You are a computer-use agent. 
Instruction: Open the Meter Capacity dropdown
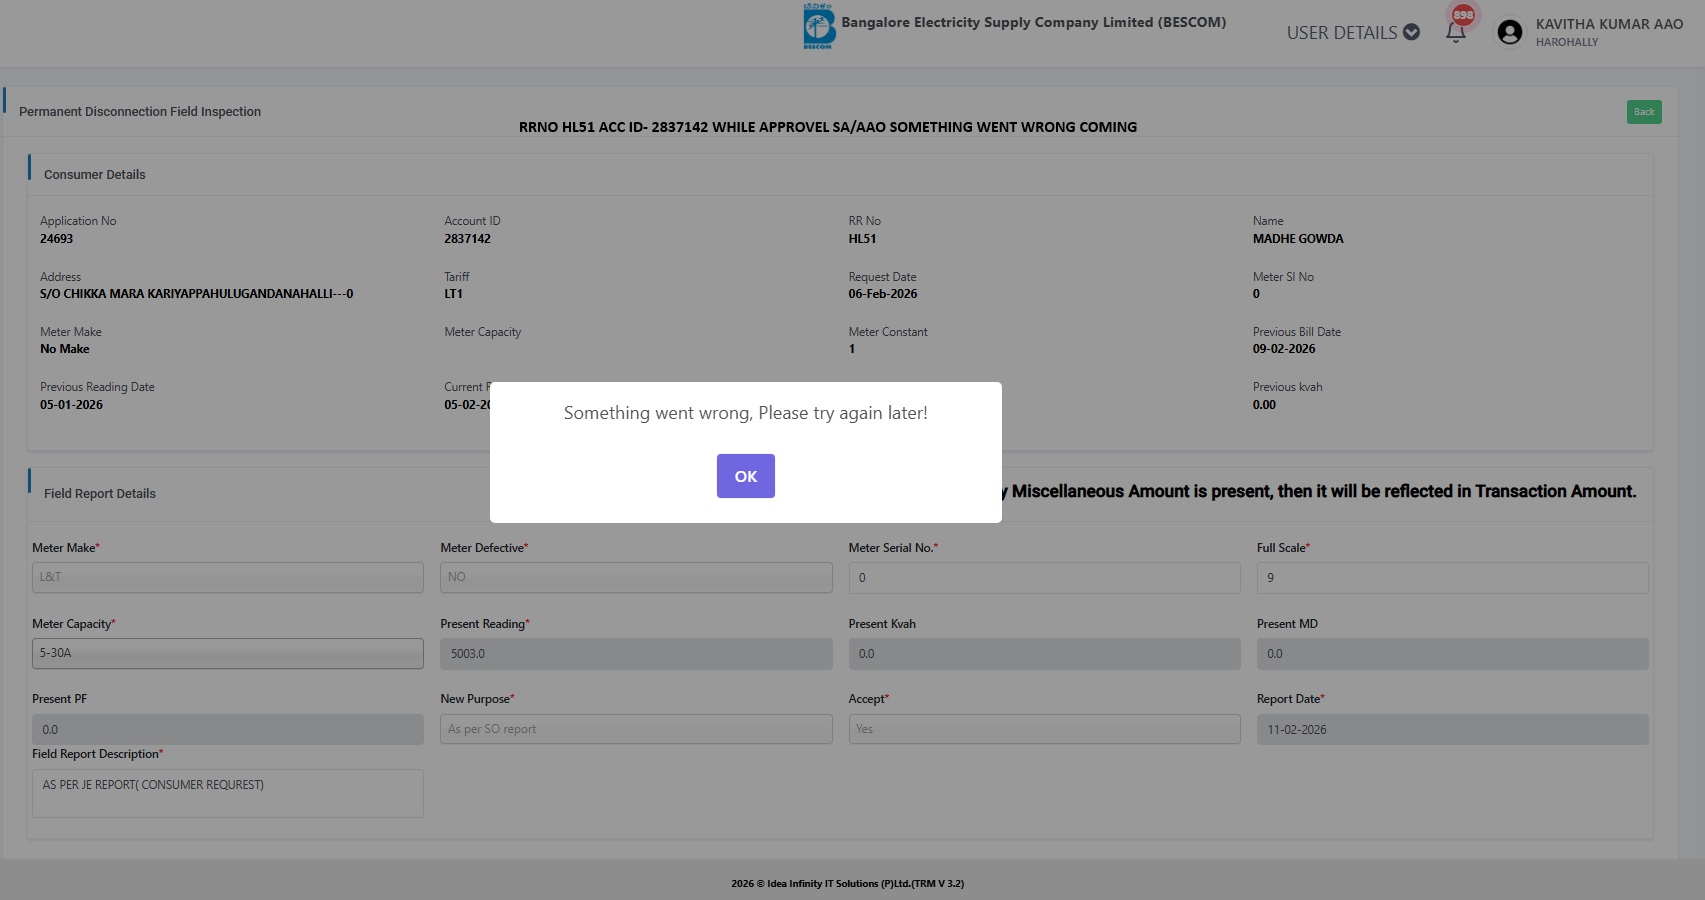pos(227,653)
